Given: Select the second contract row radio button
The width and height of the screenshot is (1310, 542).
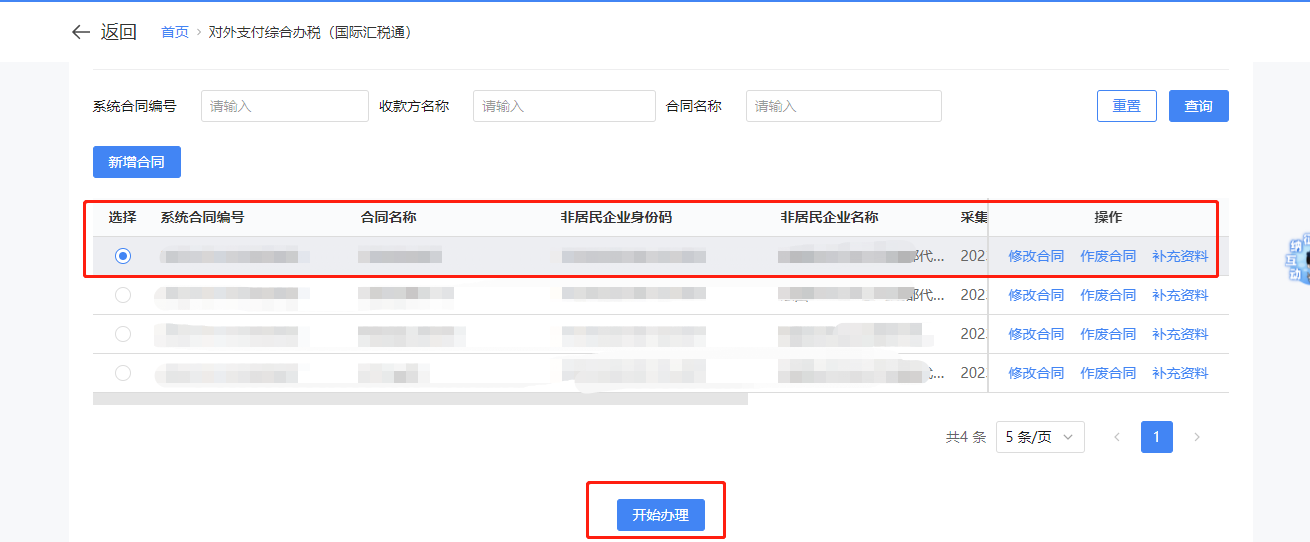Looking at the screenshot, I should point(123,295).
